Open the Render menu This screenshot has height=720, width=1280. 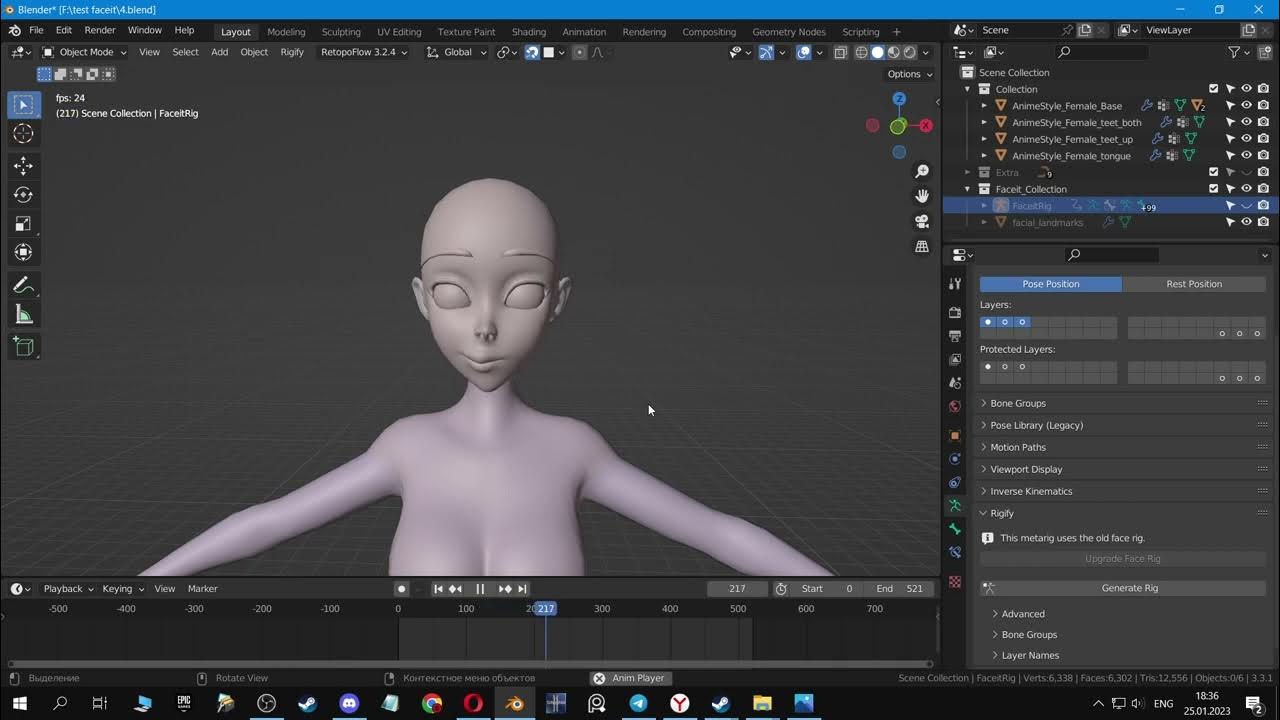pos(100,31)
